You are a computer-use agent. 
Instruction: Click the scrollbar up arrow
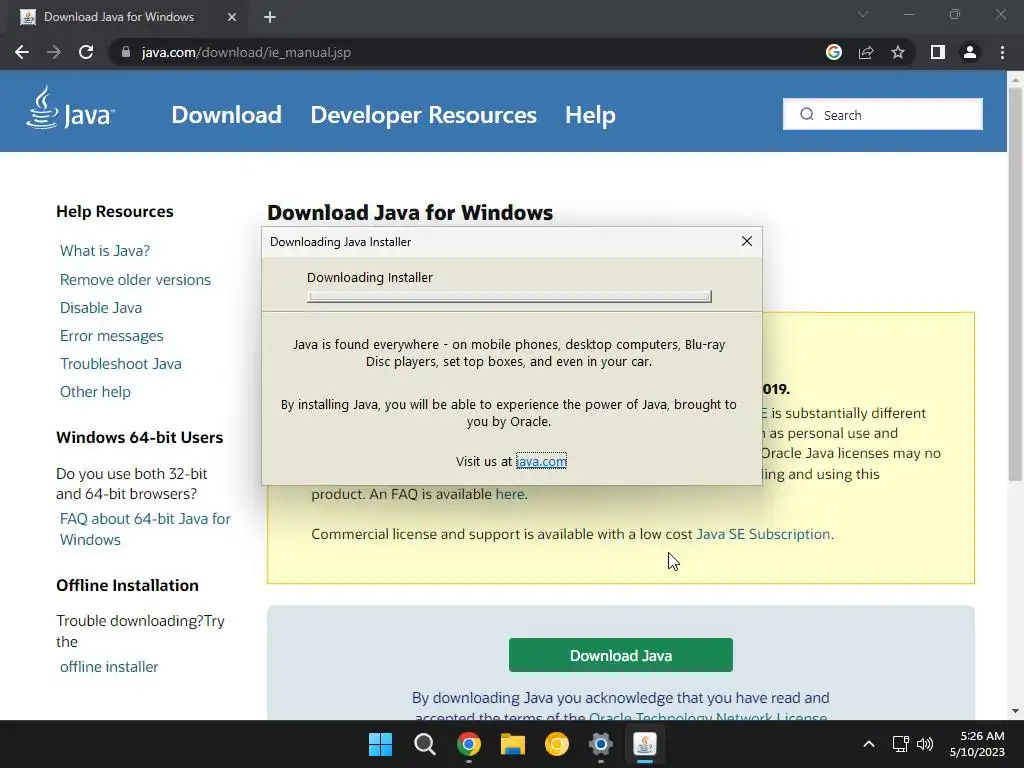click(1015, 79)
